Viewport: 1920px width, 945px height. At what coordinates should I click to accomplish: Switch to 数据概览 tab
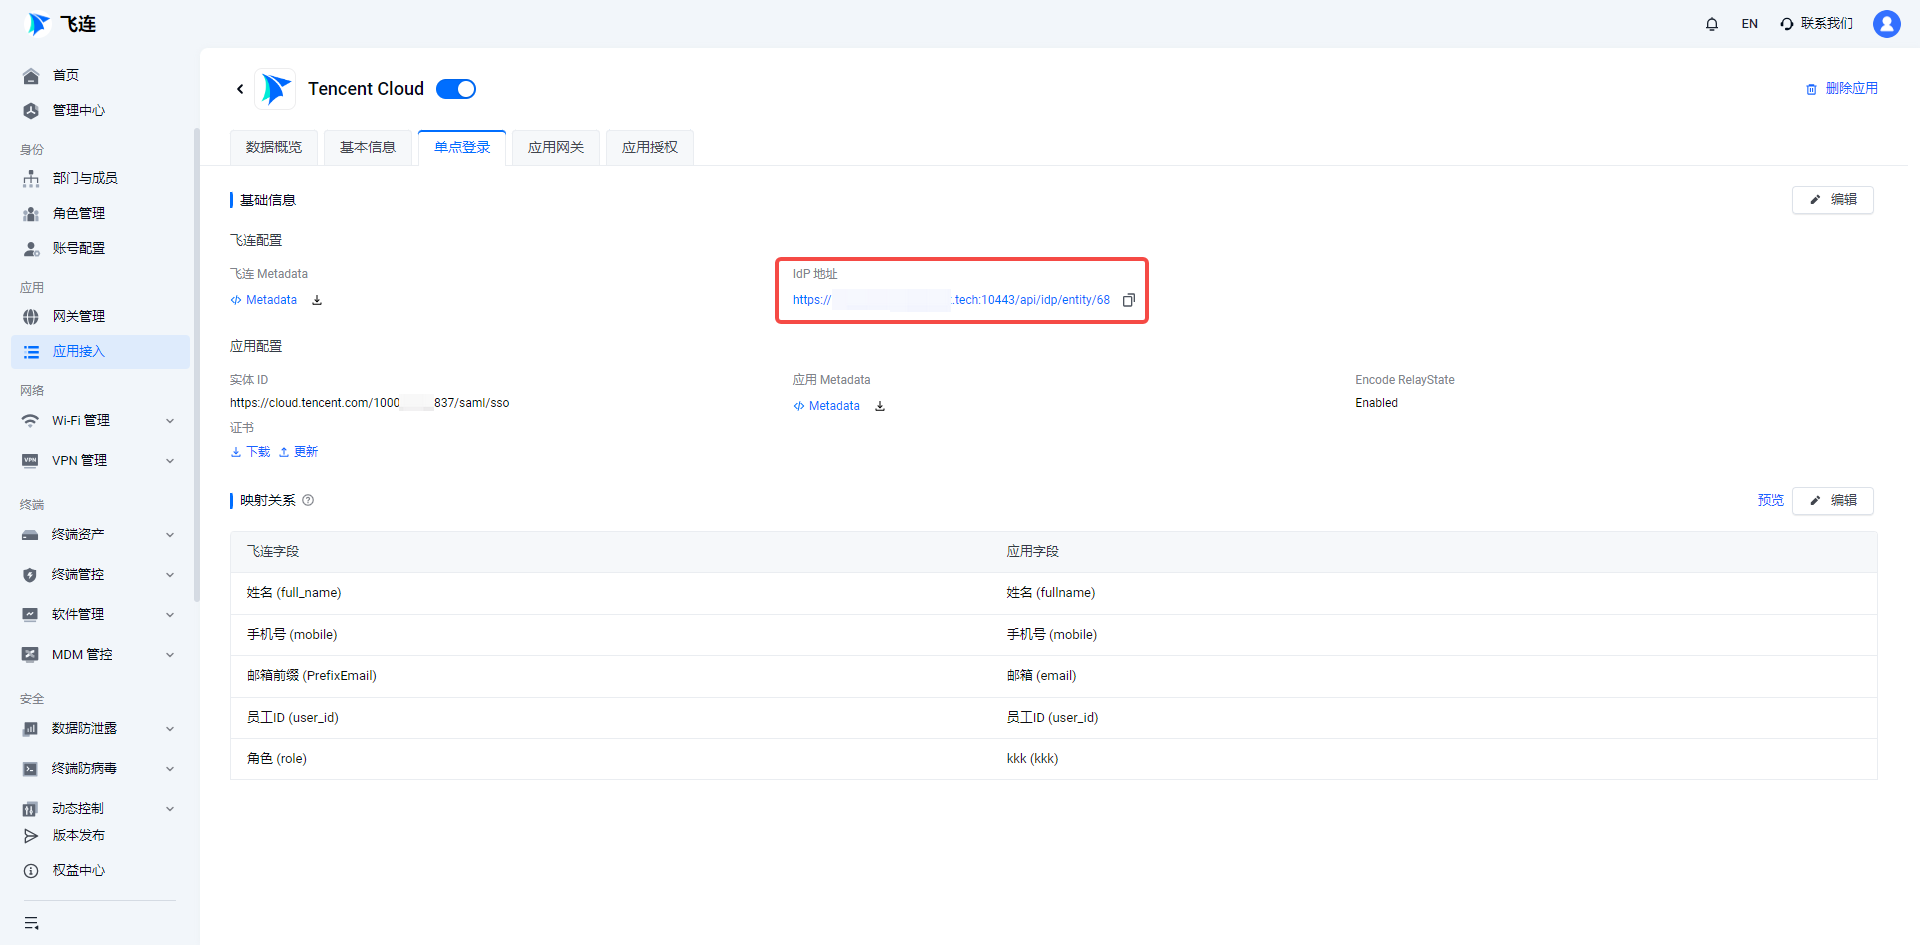(274, 147)
